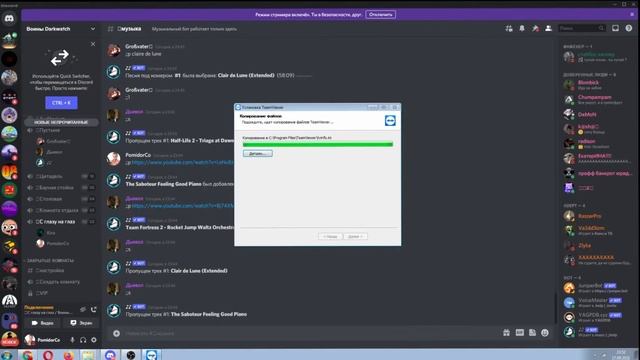Click Grobvater's avatar on first message

(x=113, y=50)
